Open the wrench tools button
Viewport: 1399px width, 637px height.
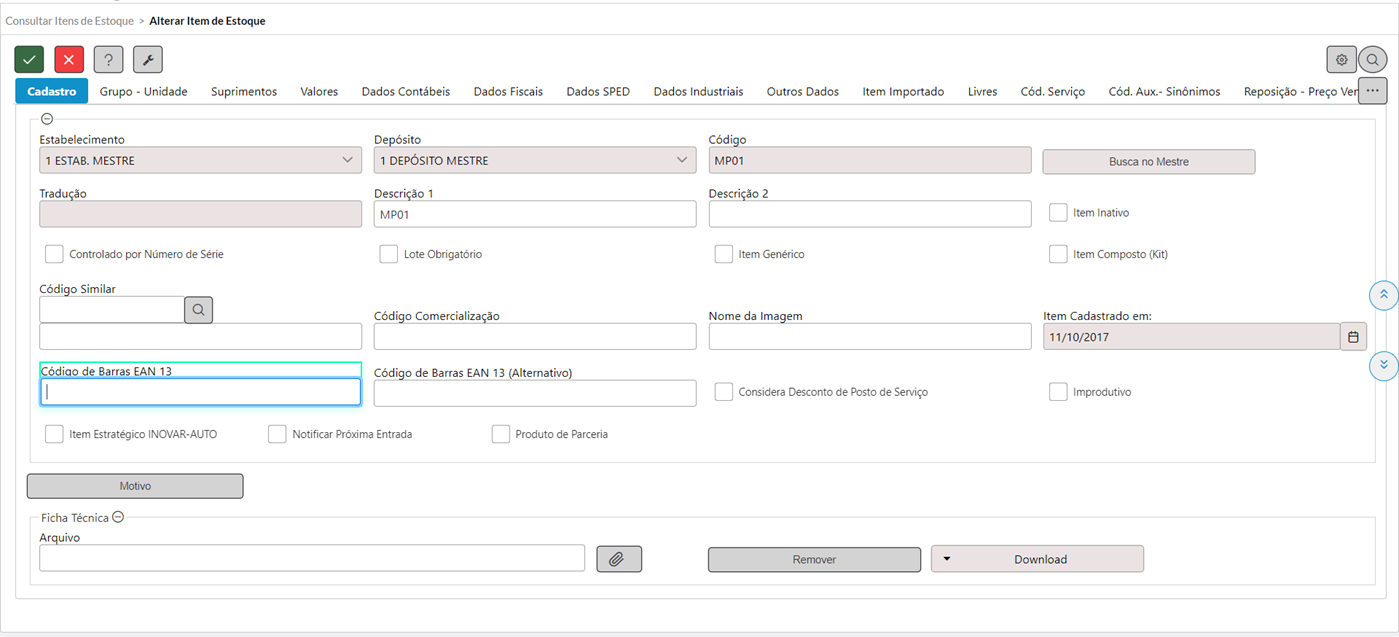coord(148,59)
